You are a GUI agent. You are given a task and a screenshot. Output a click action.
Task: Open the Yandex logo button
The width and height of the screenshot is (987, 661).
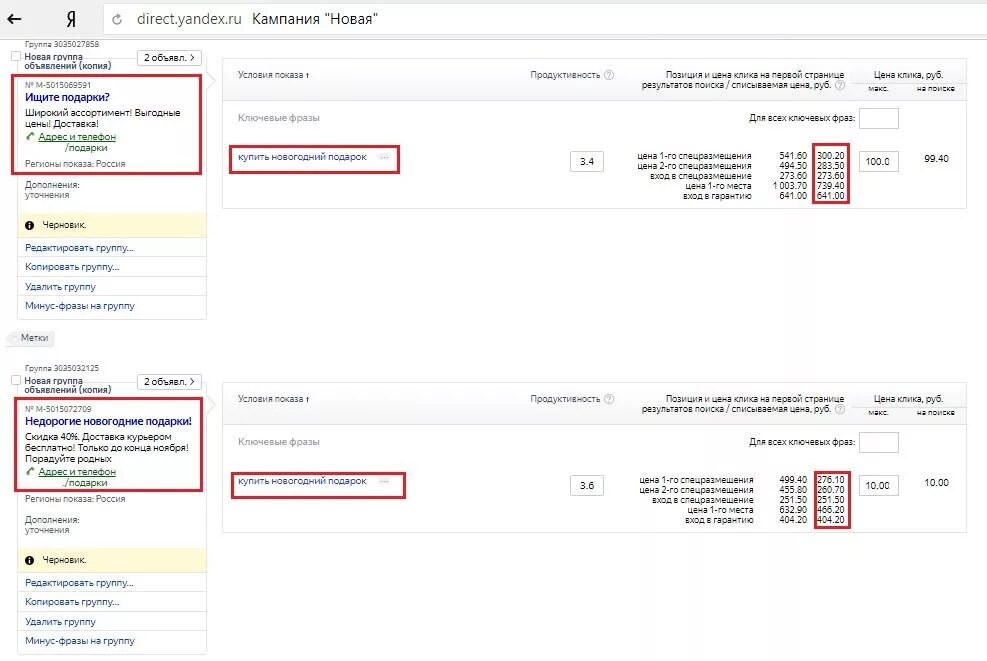[71, 19]
